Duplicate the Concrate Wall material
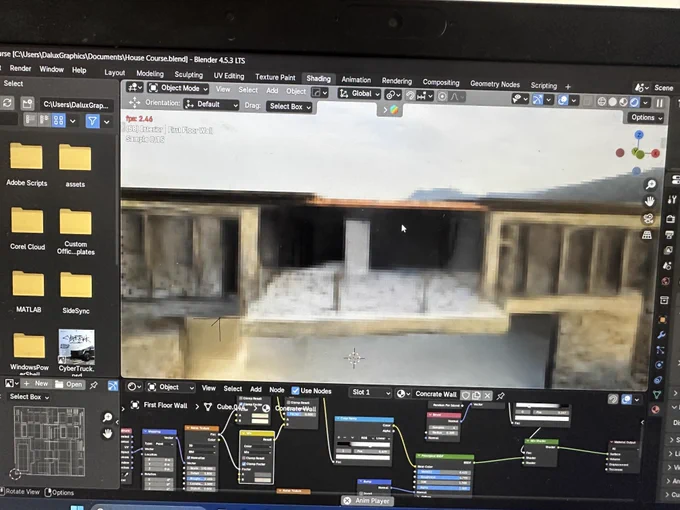Viewport: 680px width, 510px height. click(x=476, y=395)
